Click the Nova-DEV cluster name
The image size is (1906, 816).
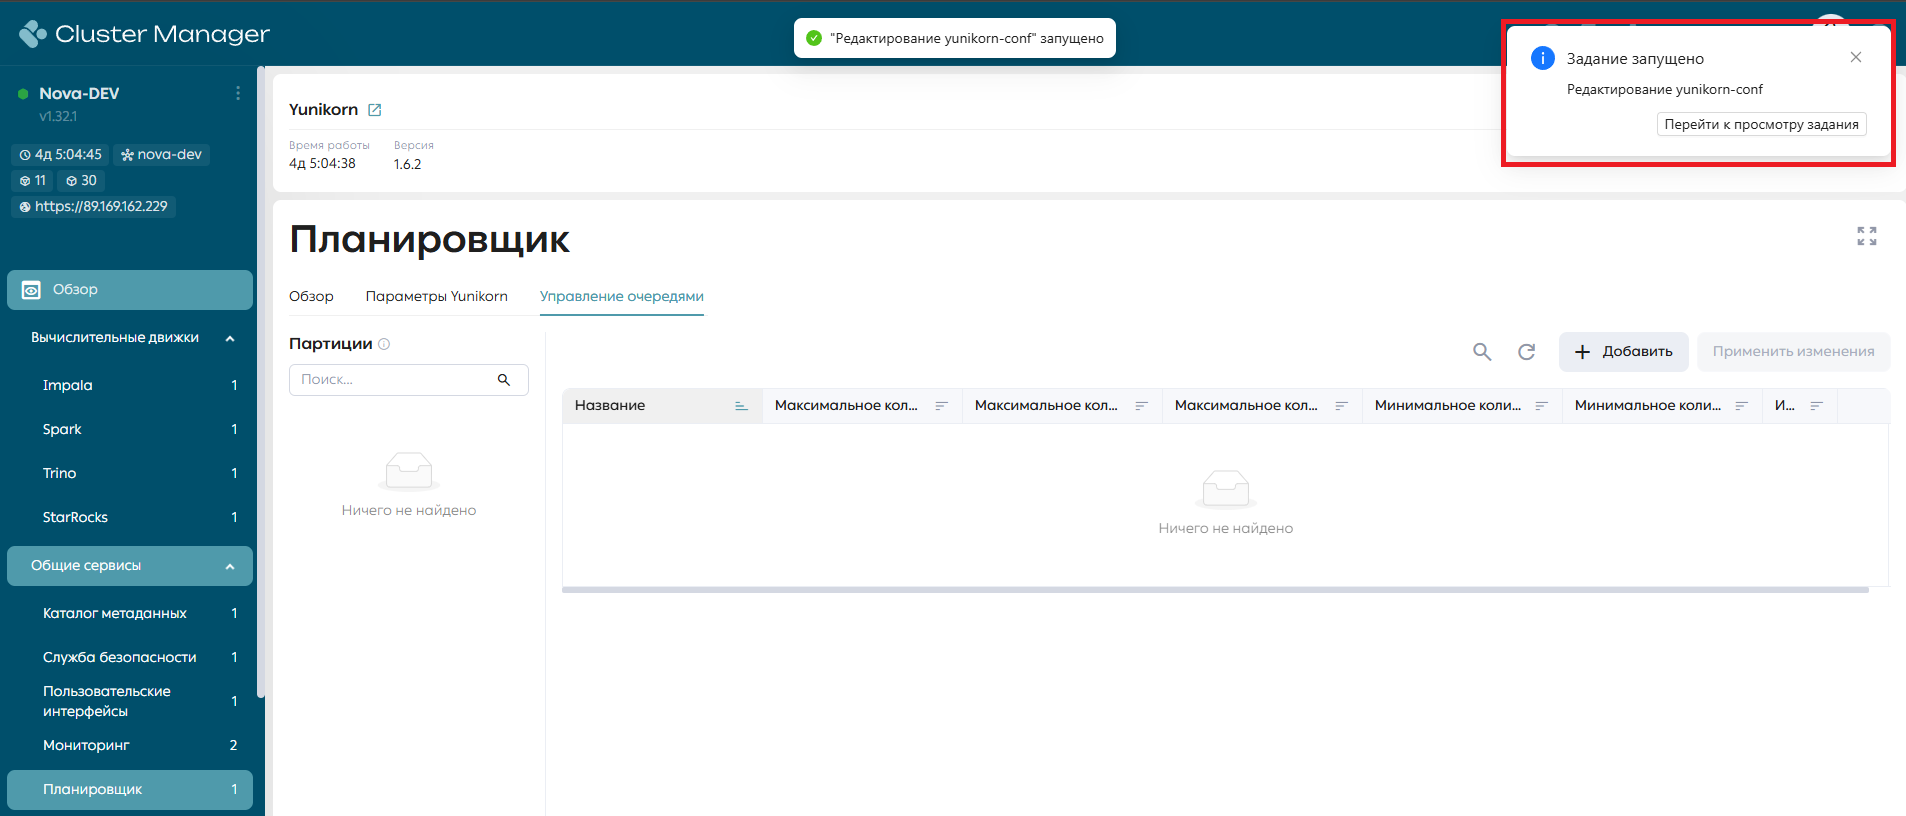click(x=79, y=94)
